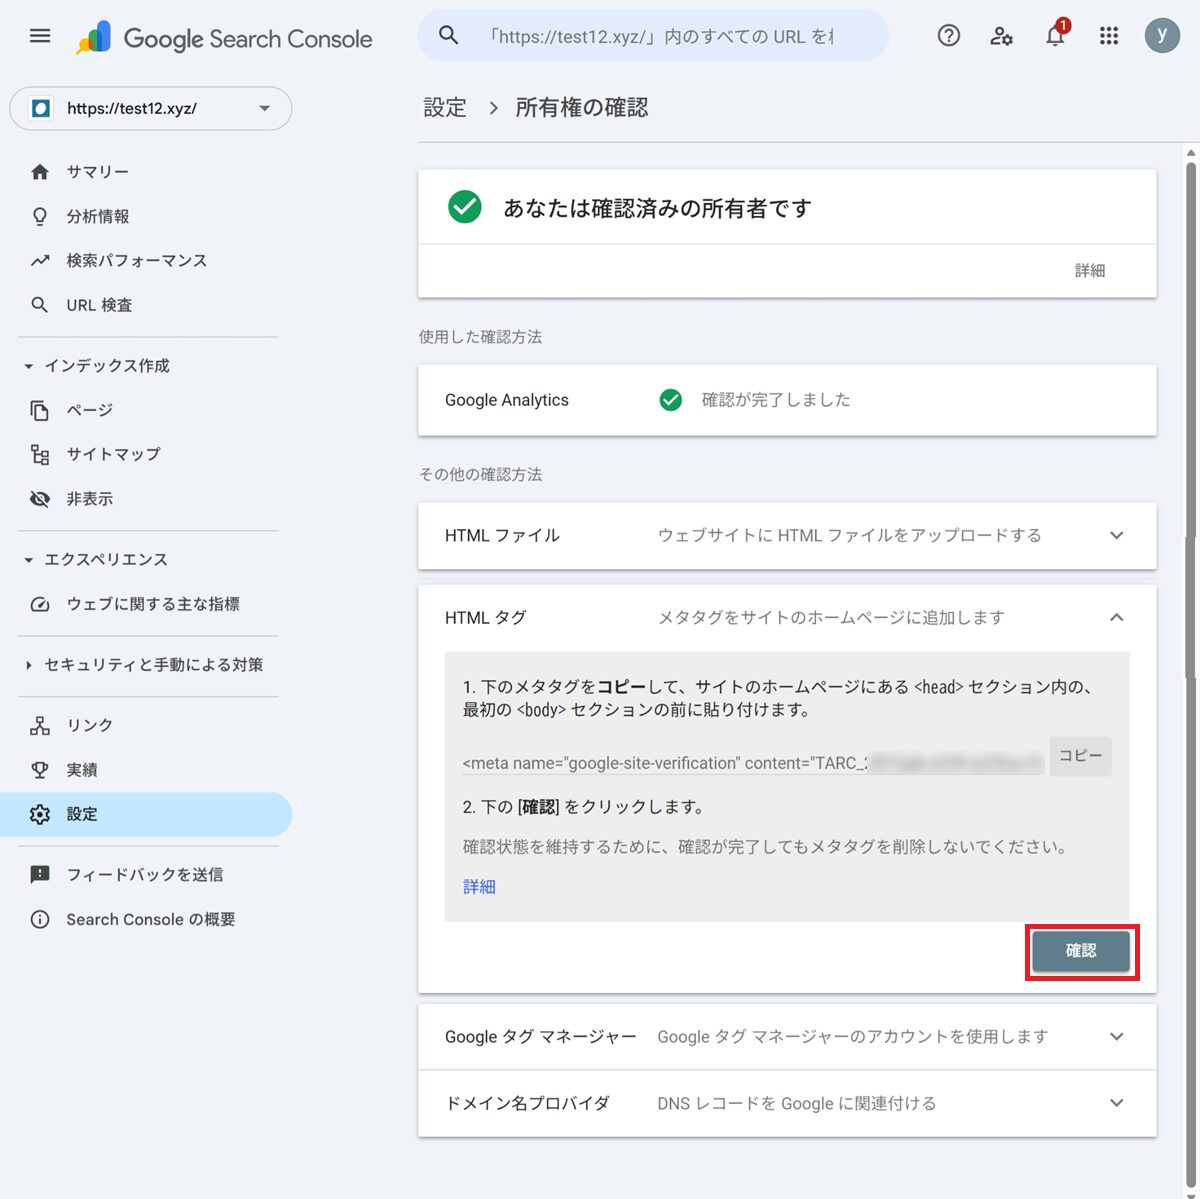The image size is (1200, 1199).
Task: Click the help question mark icon
Action: coord(948,36)
